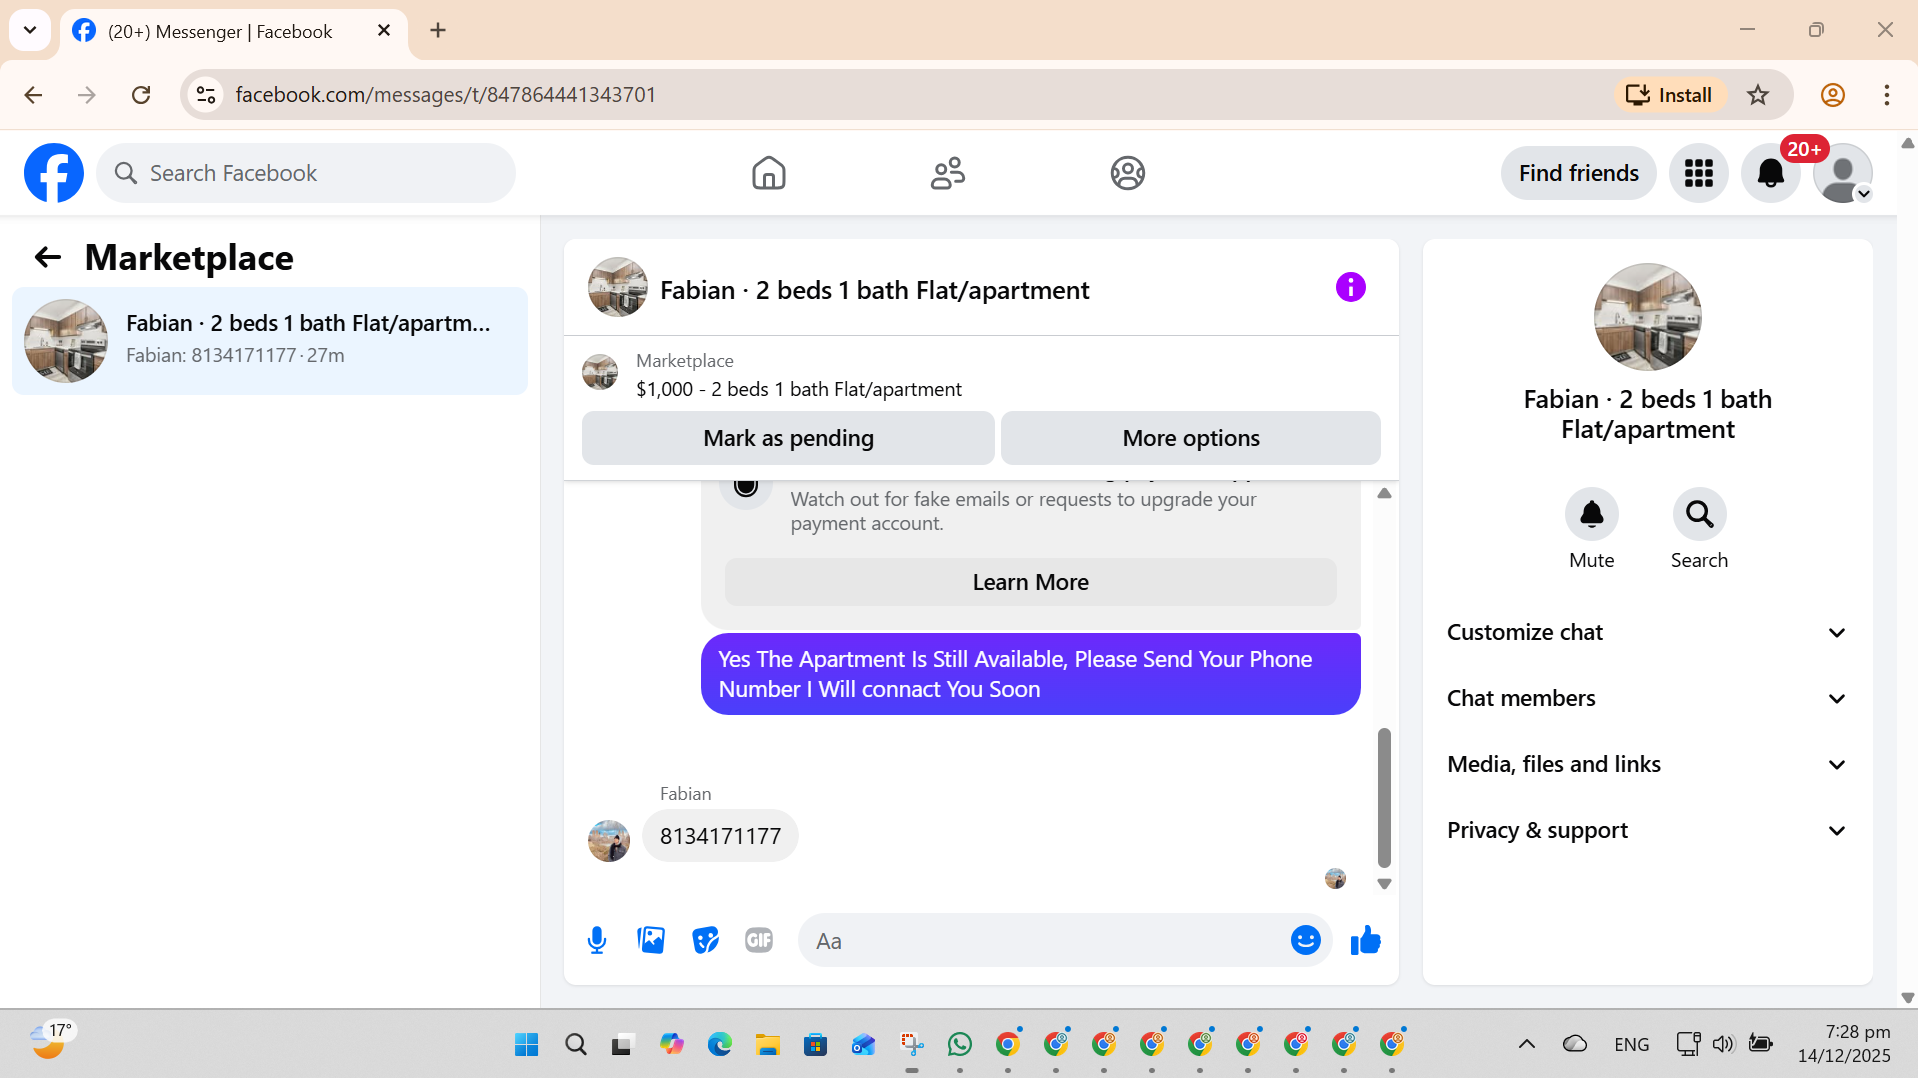Image resolution: width=1918 pixels, height=1078 pixels.
Task: View site information icon in address bar
Action: (206, 95)
